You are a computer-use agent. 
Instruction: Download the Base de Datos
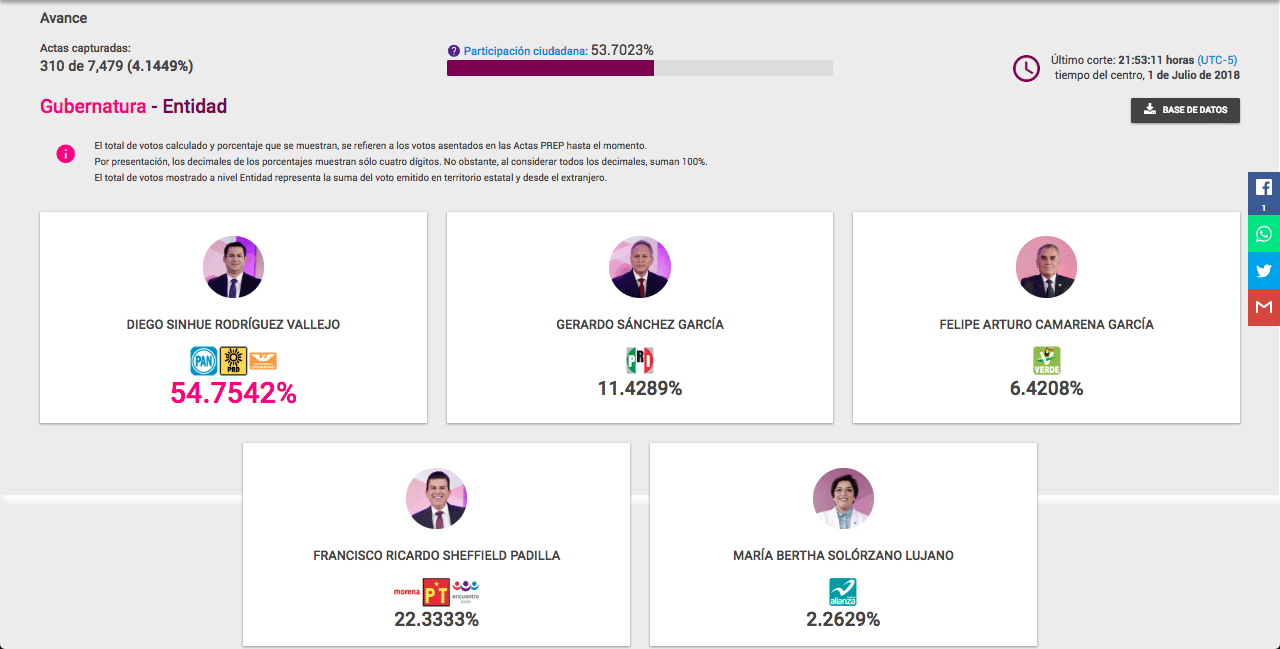tap(1185, 110)
